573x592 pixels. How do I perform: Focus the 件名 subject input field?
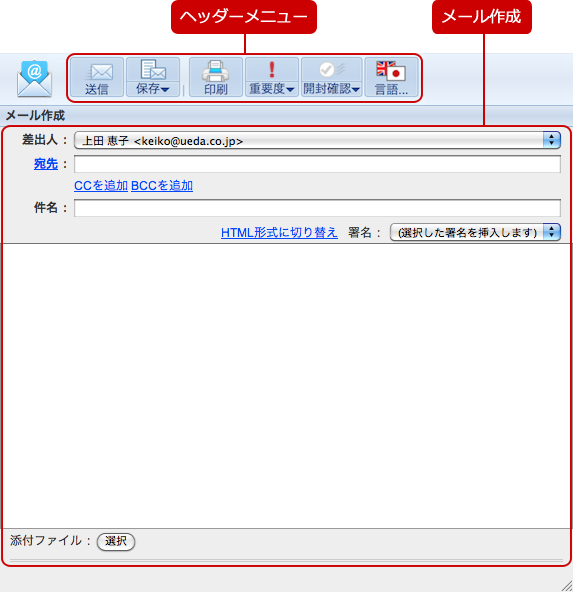(x=317, y=208)
